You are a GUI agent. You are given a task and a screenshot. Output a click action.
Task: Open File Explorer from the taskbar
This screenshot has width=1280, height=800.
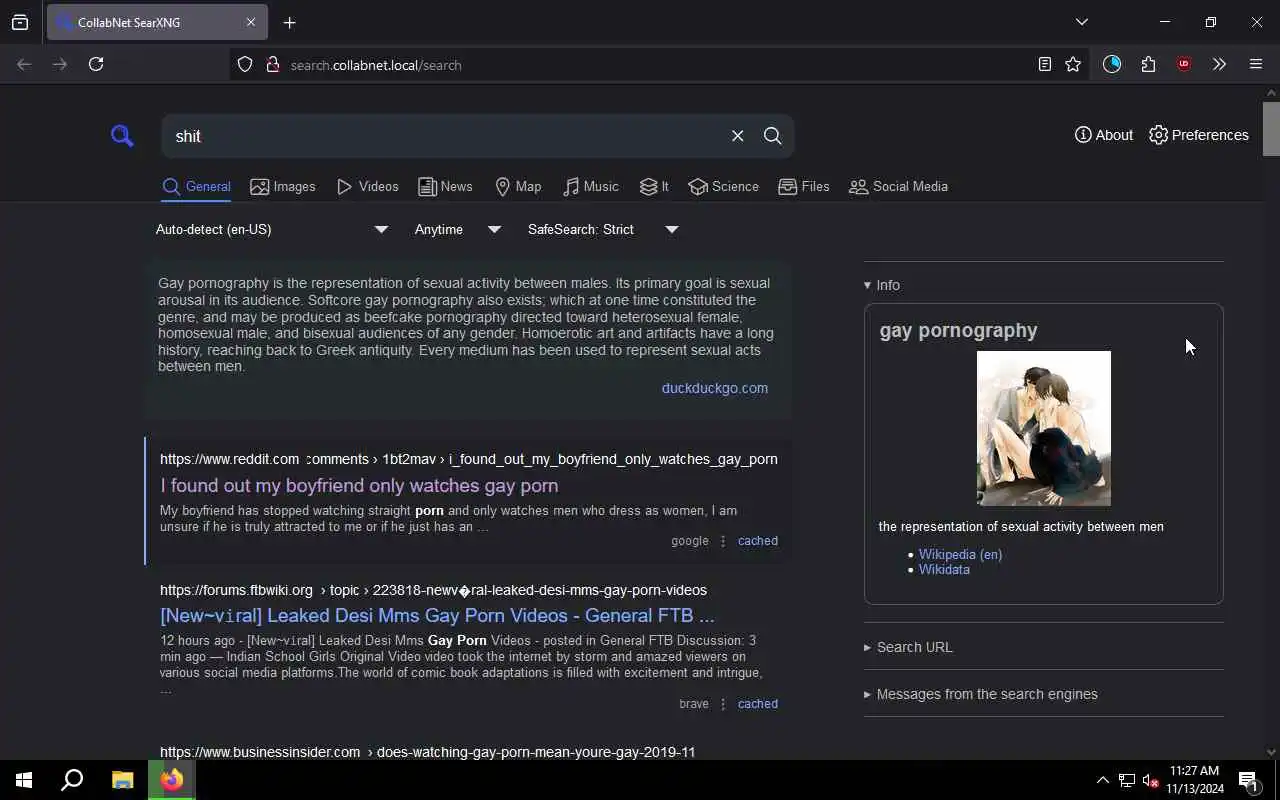pyautogui.click(x=122, y=780)
